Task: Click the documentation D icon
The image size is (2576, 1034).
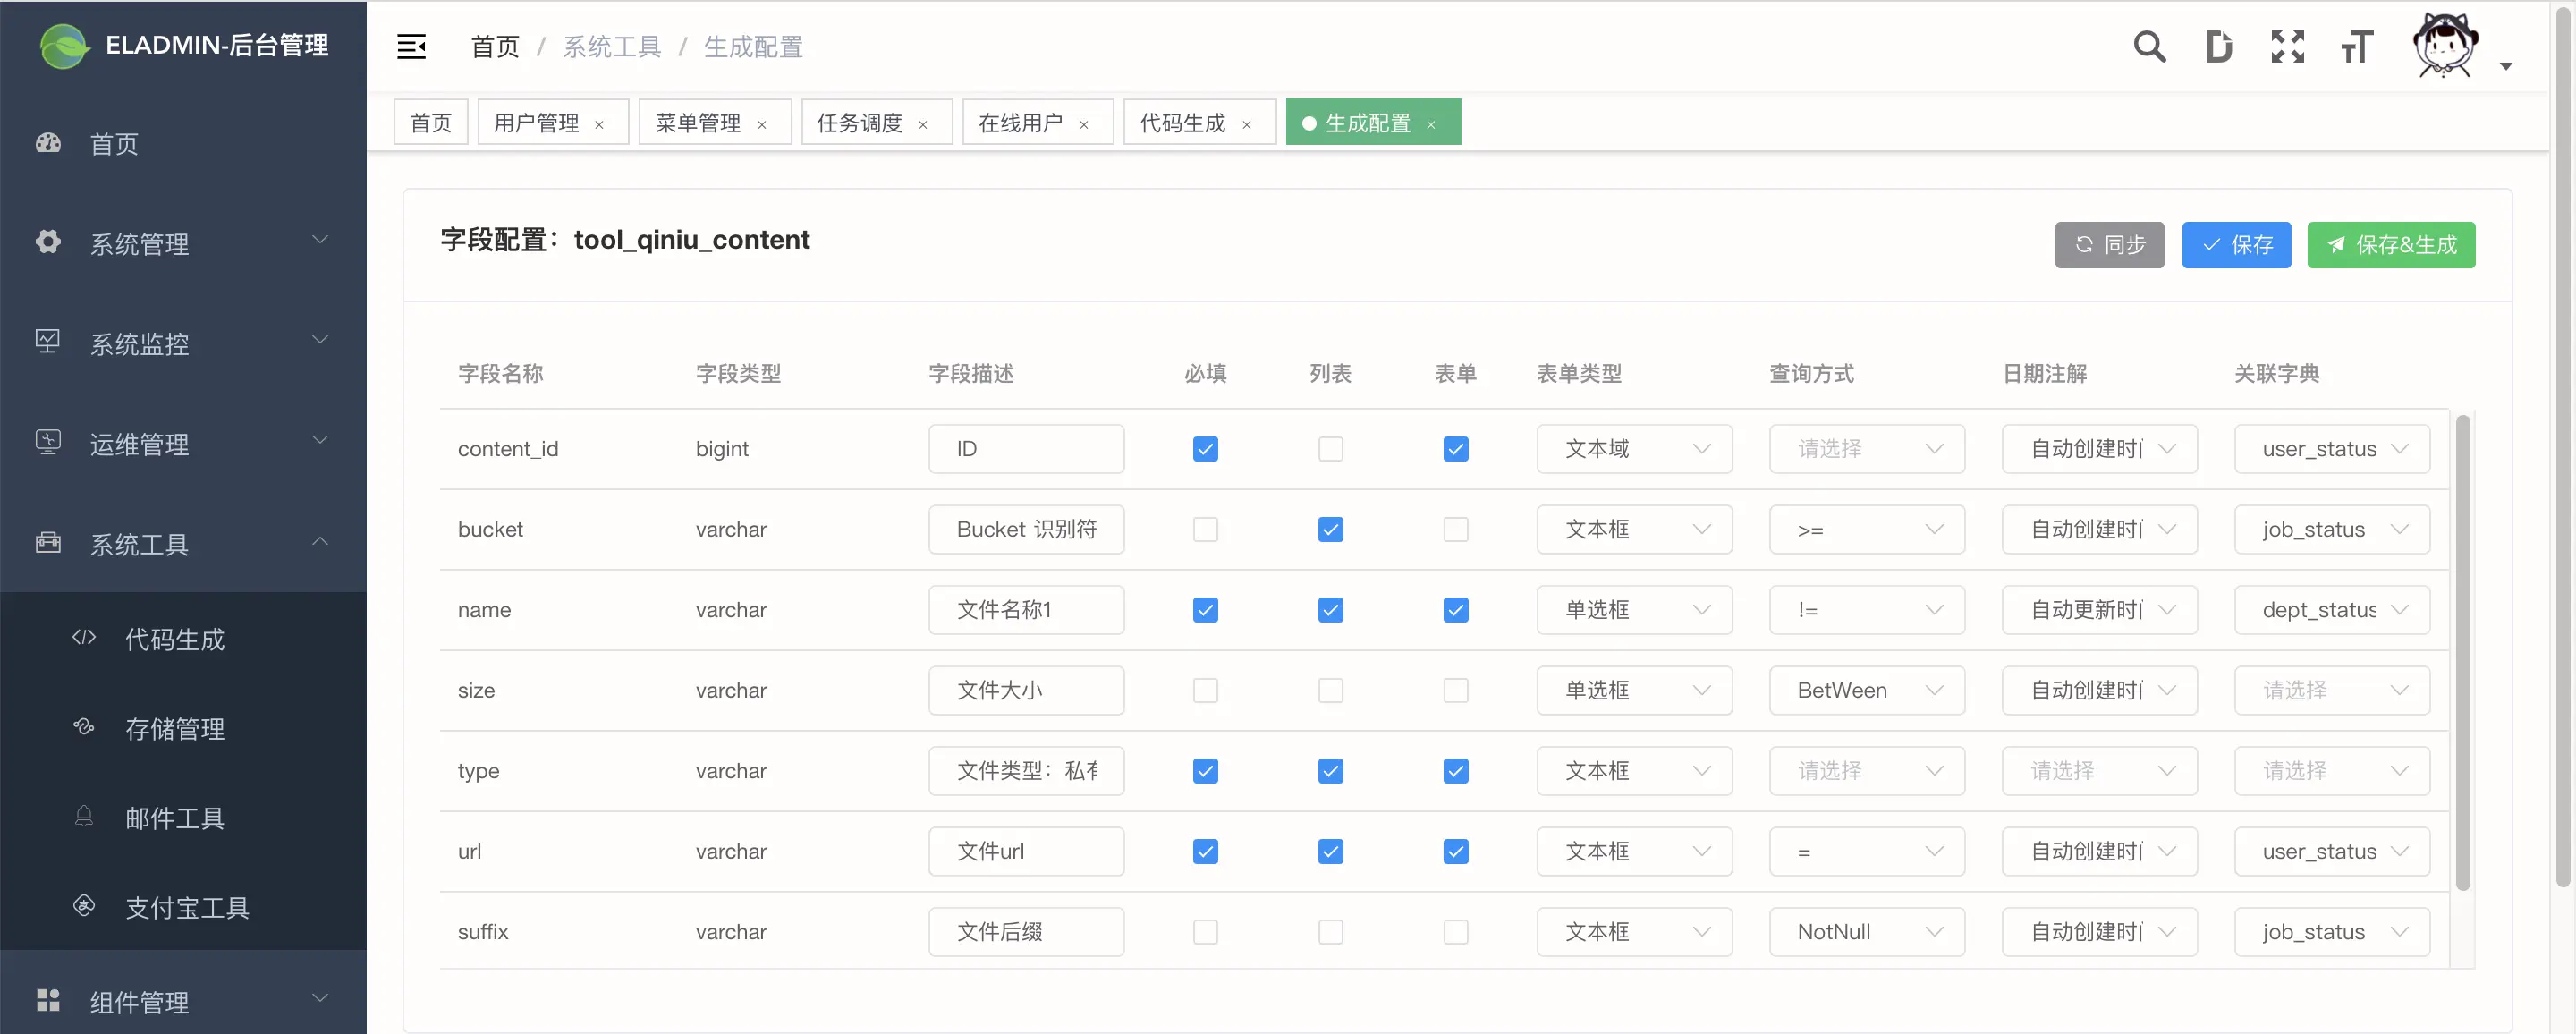Action: click(2217, 47)
